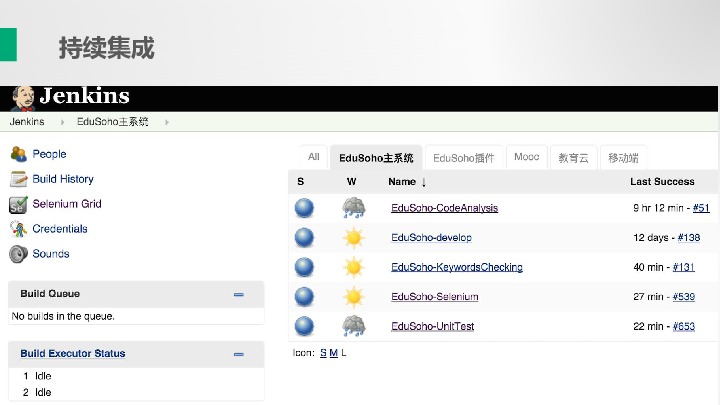This screenshot has width=720, height=405.
Task: Expand dropdown arrow after EduSoho主系统 breadcrumb
Action: click(167, 122)
